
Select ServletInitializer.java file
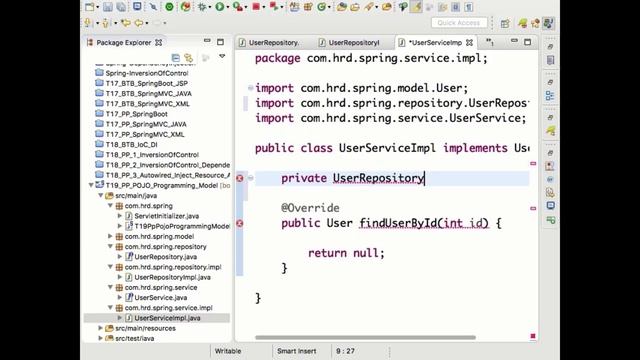(x=167, y=216)
